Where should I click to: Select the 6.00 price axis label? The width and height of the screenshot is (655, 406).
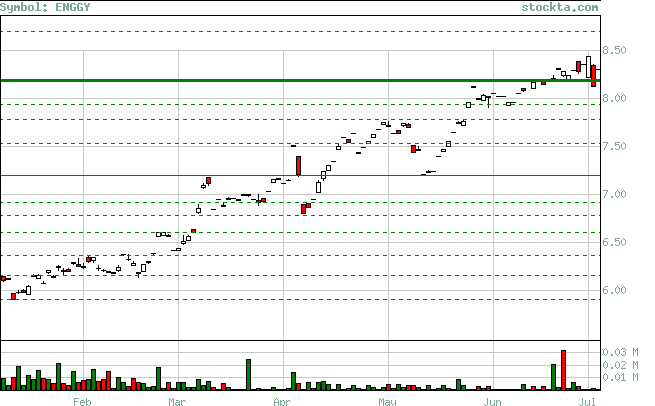614,290
